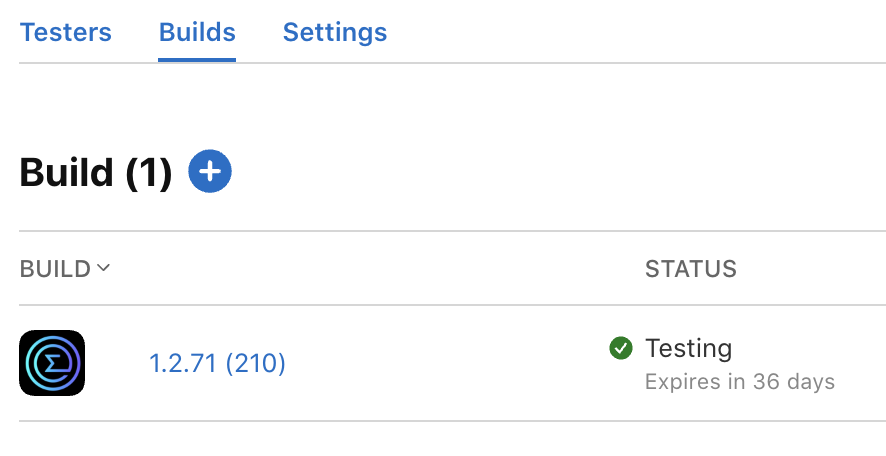Click the blue underline beneath Builds tab
Viewport: 886px width, 456px height.
coord(197,59)
